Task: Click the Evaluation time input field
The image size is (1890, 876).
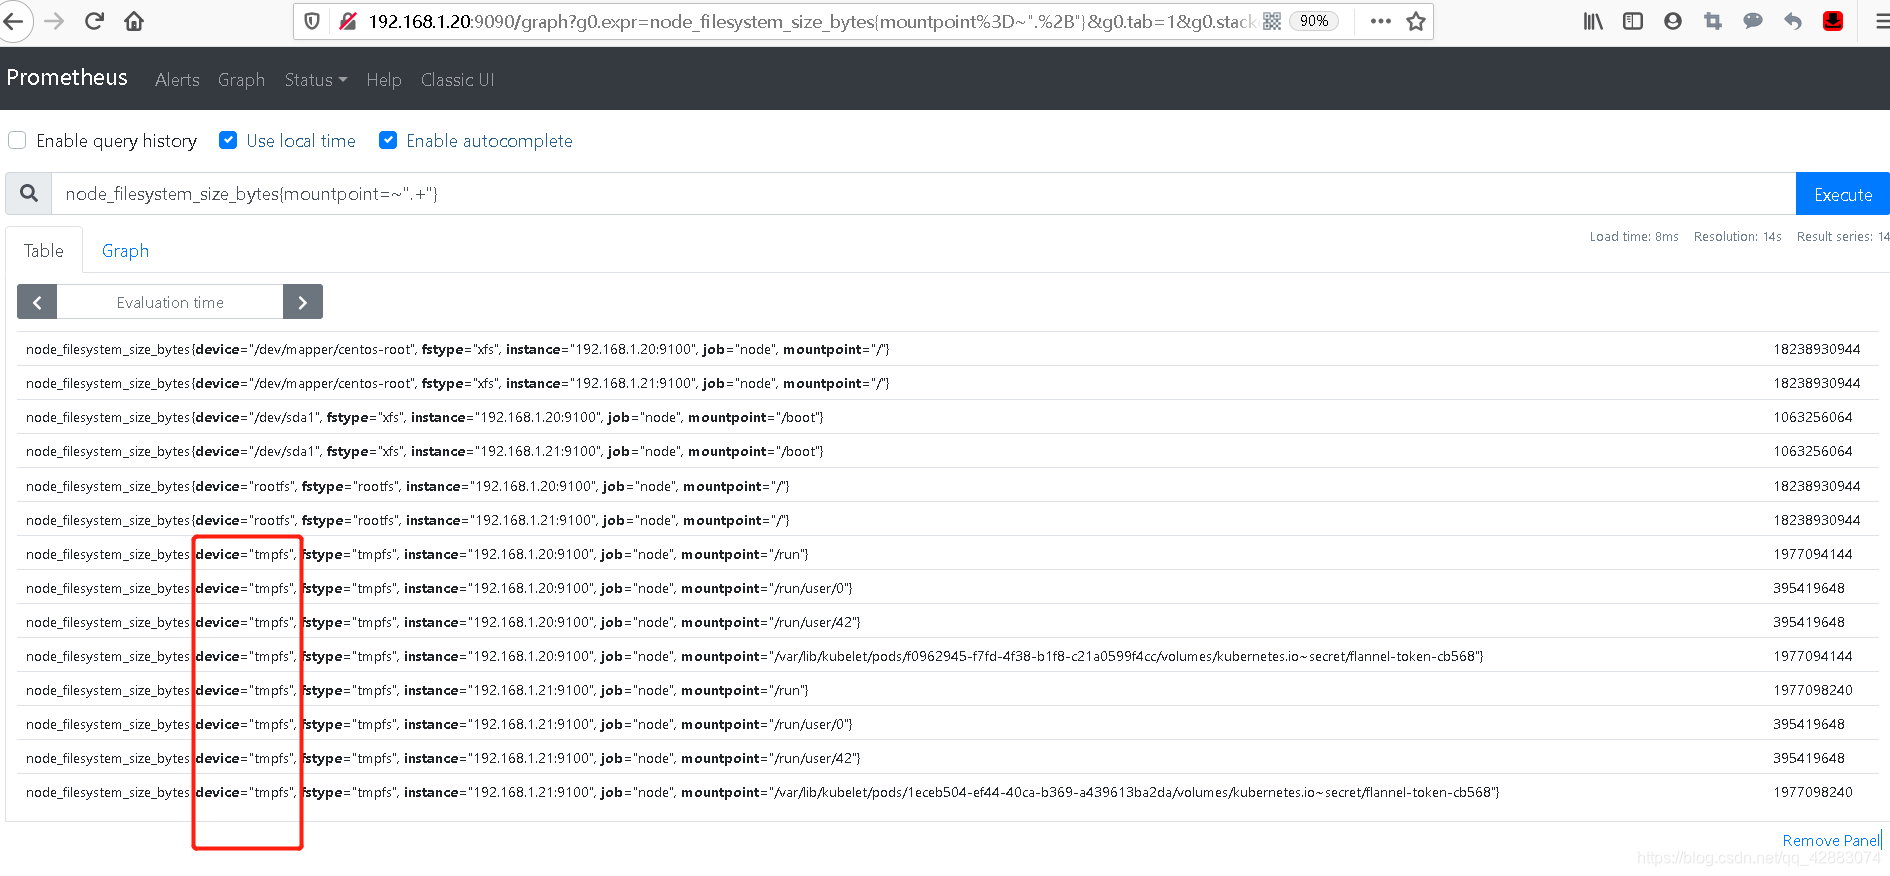Action: click(x=170, y=302)
